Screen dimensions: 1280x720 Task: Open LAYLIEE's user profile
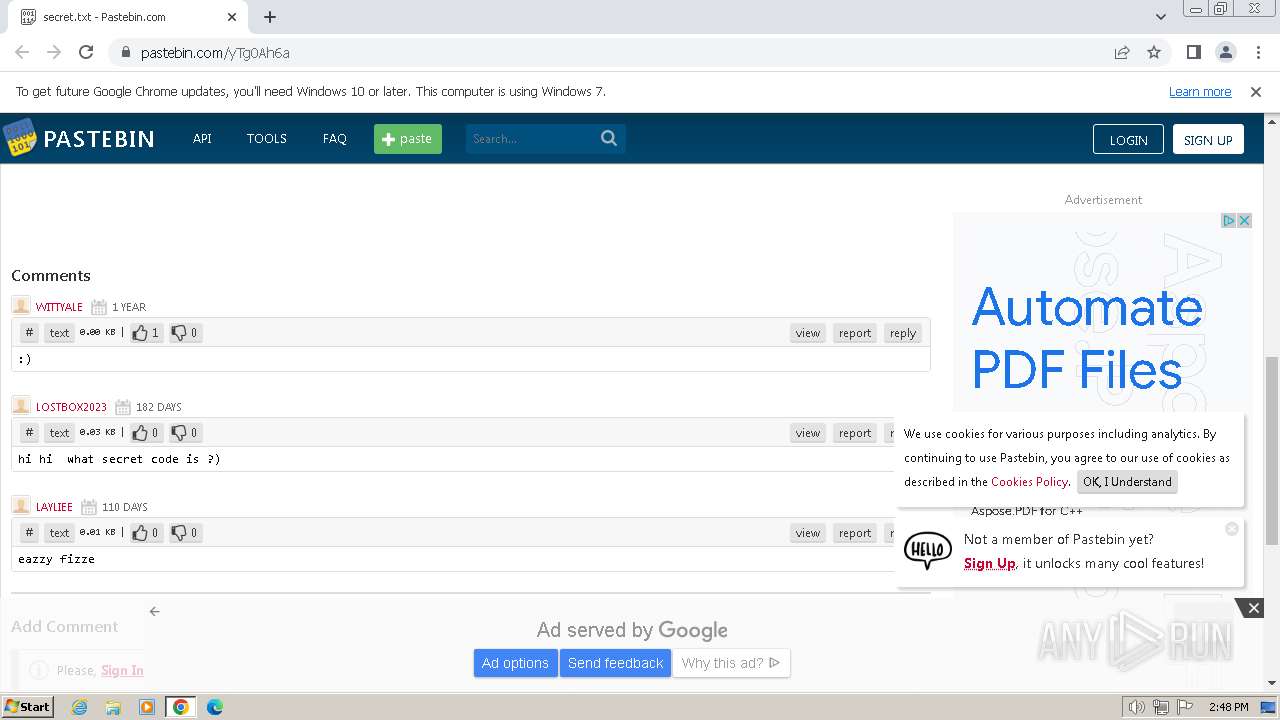54,507
